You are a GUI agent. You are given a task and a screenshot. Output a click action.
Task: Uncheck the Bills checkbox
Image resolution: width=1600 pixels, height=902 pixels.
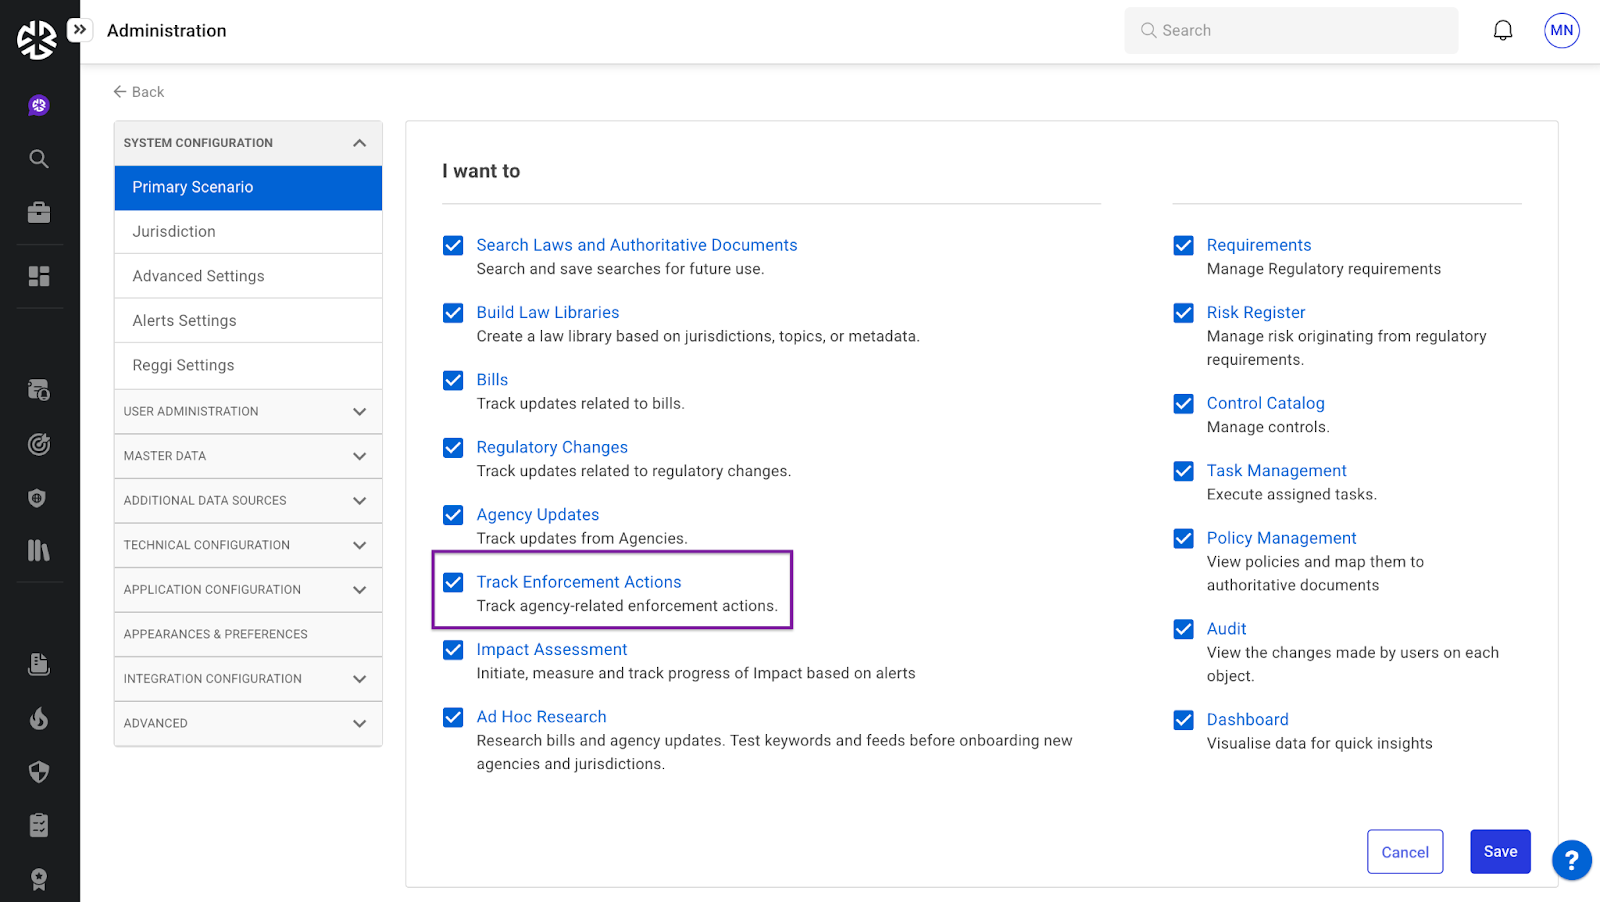[453, 380]
